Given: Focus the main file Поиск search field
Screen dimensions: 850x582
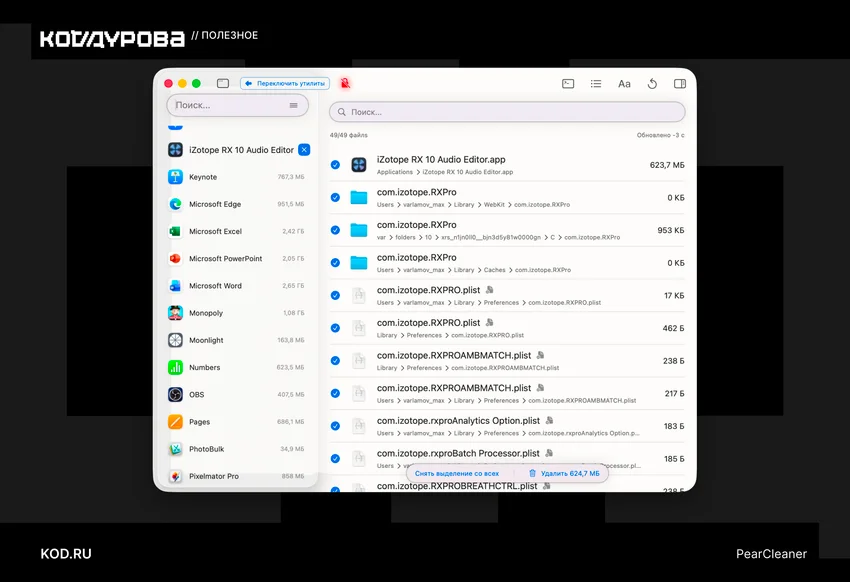Looking at the screenshot, I should pos(507,112).
